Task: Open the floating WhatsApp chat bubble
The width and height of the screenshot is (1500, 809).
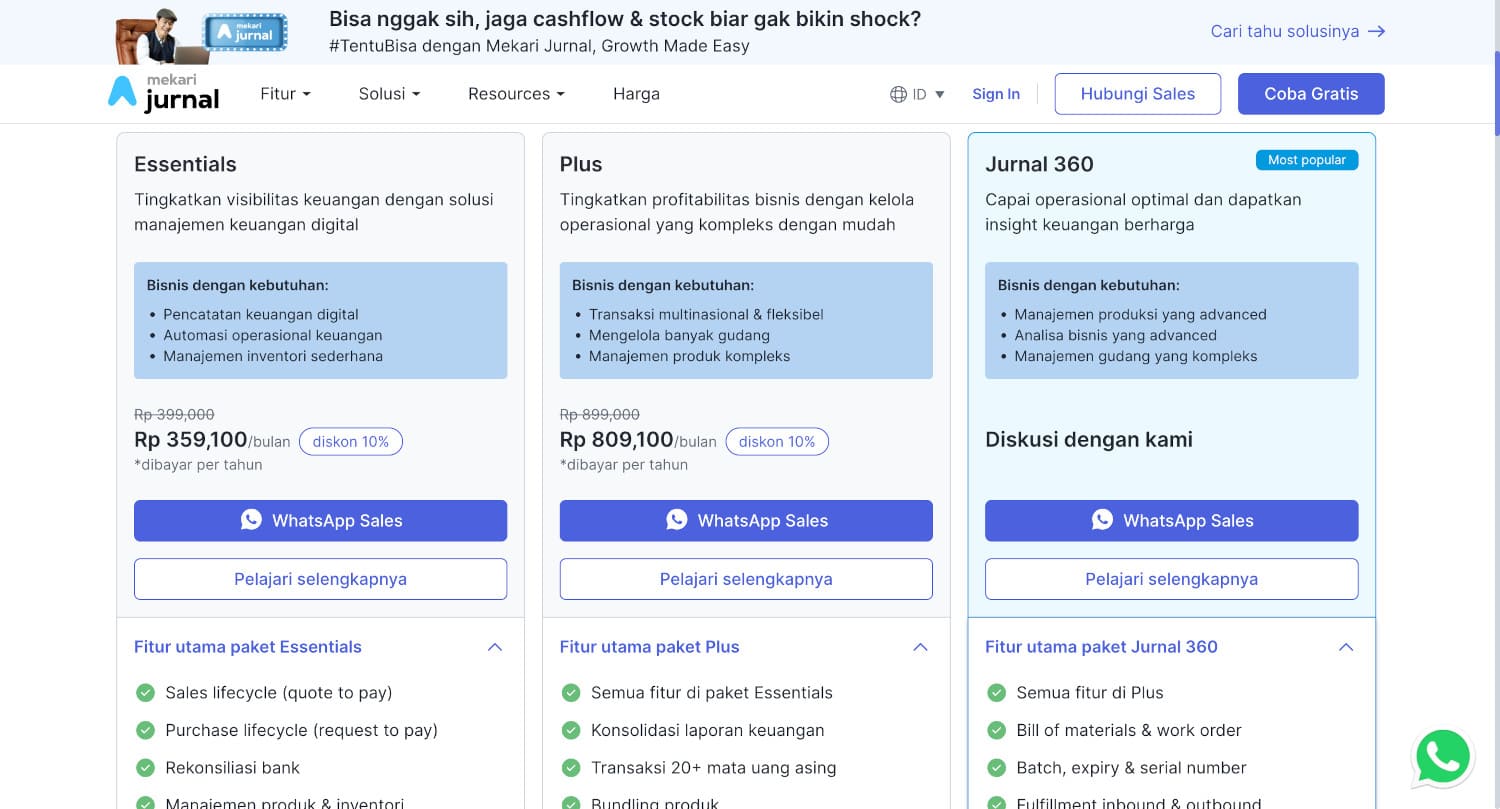Action: [1442, 757]
